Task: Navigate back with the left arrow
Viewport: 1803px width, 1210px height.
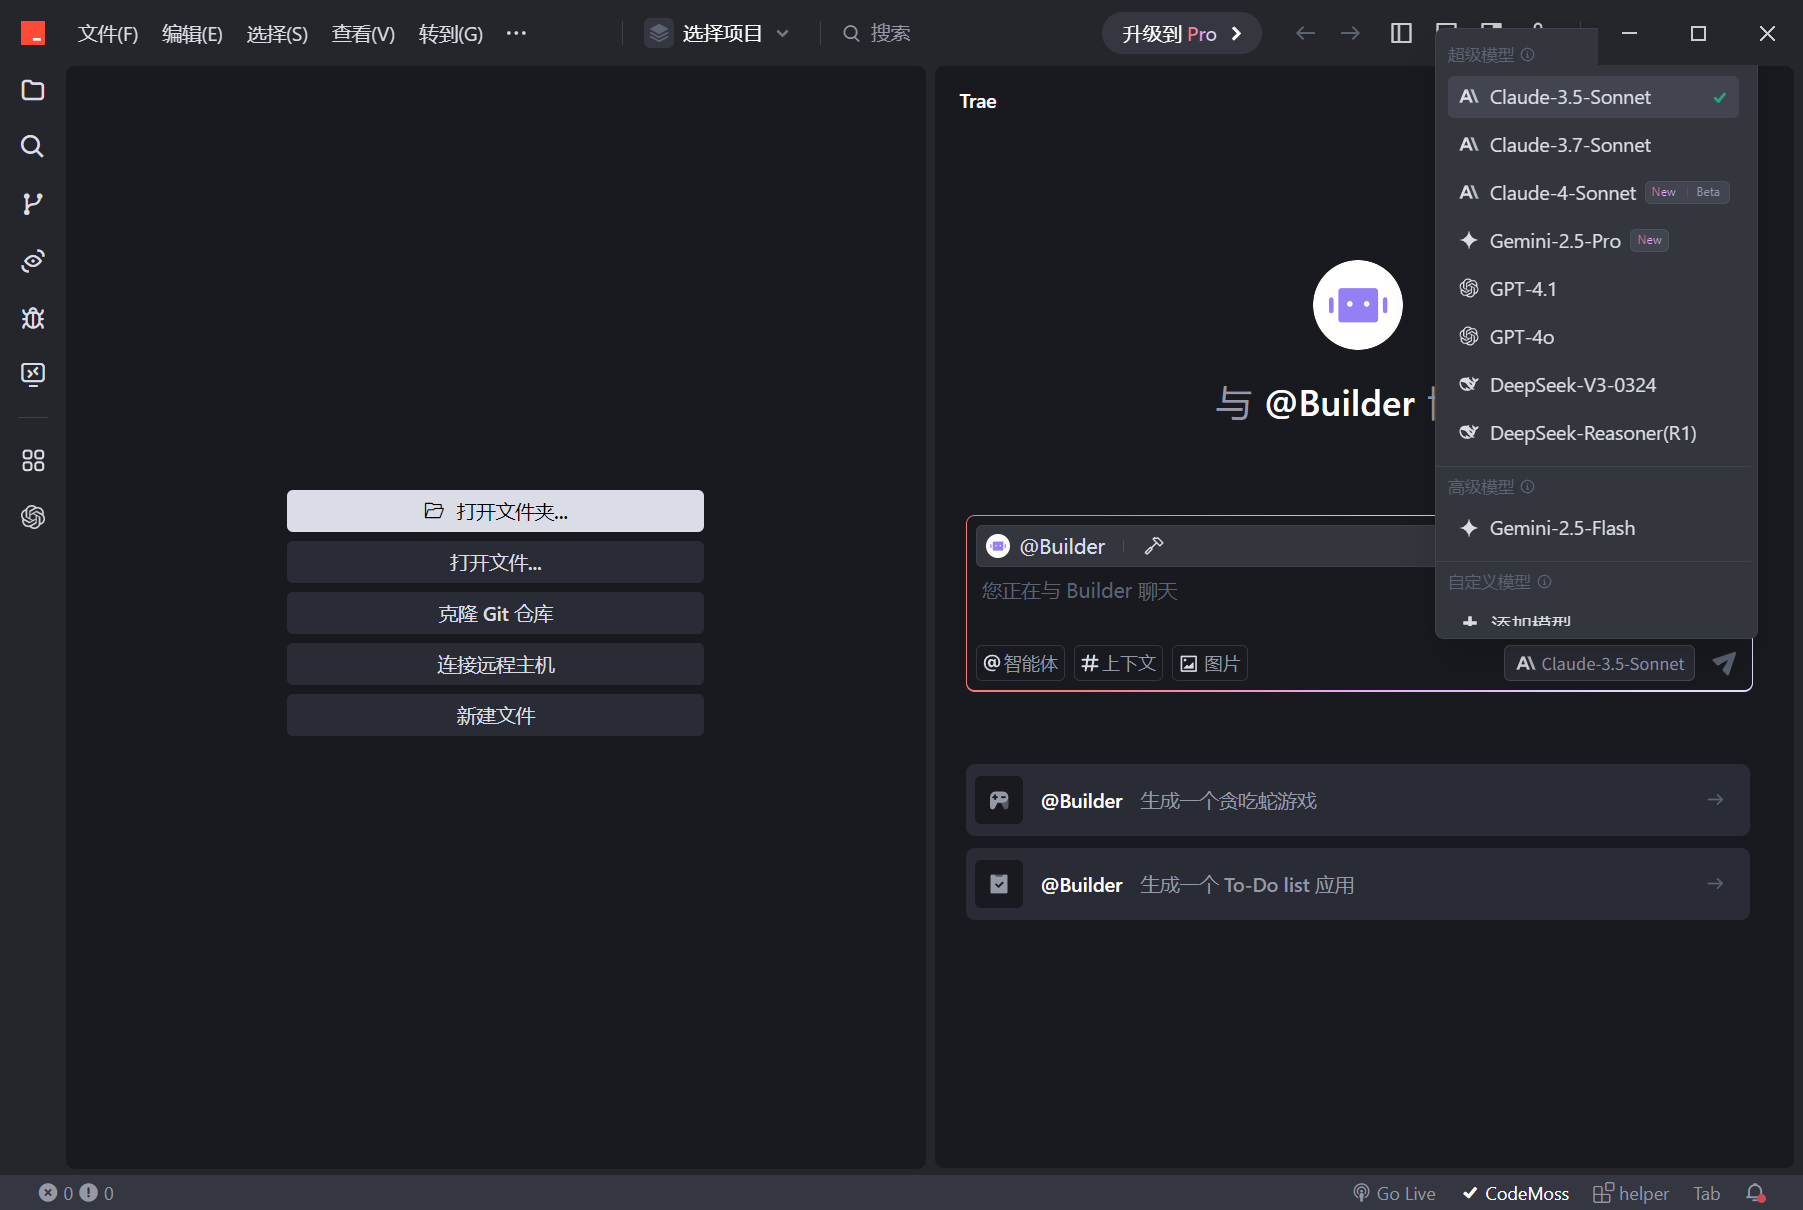Action: pyautogui.click(x=1305, y=33)
